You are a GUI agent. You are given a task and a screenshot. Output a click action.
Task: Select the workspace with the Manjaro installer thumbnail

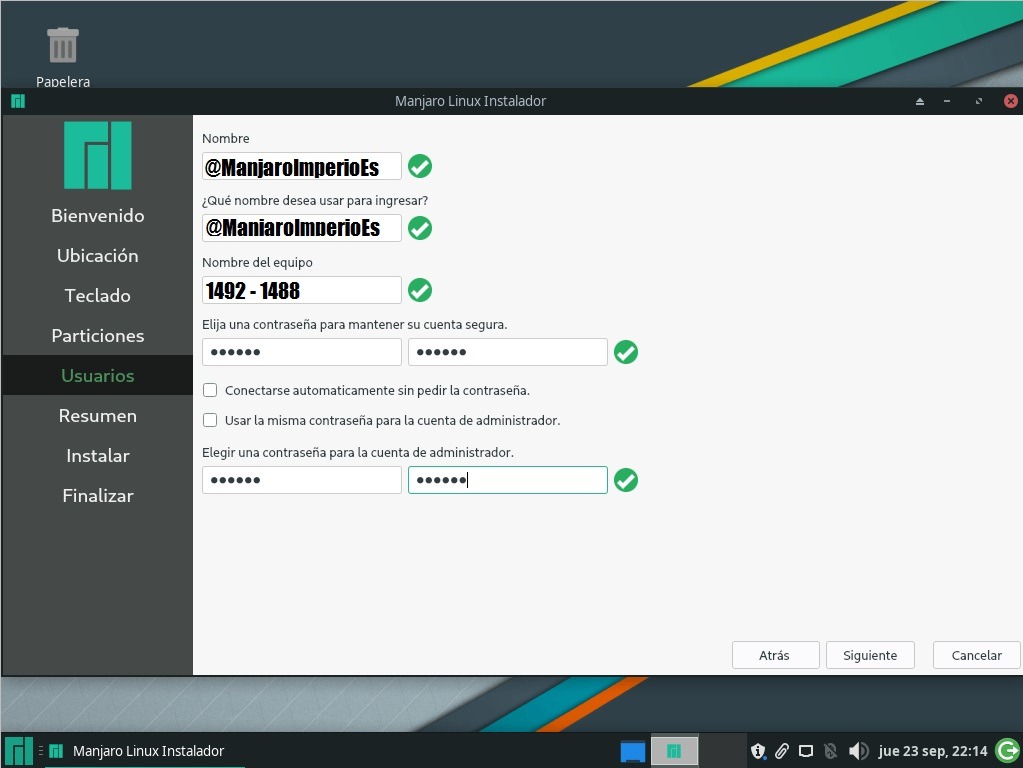[x=675, y=750]
